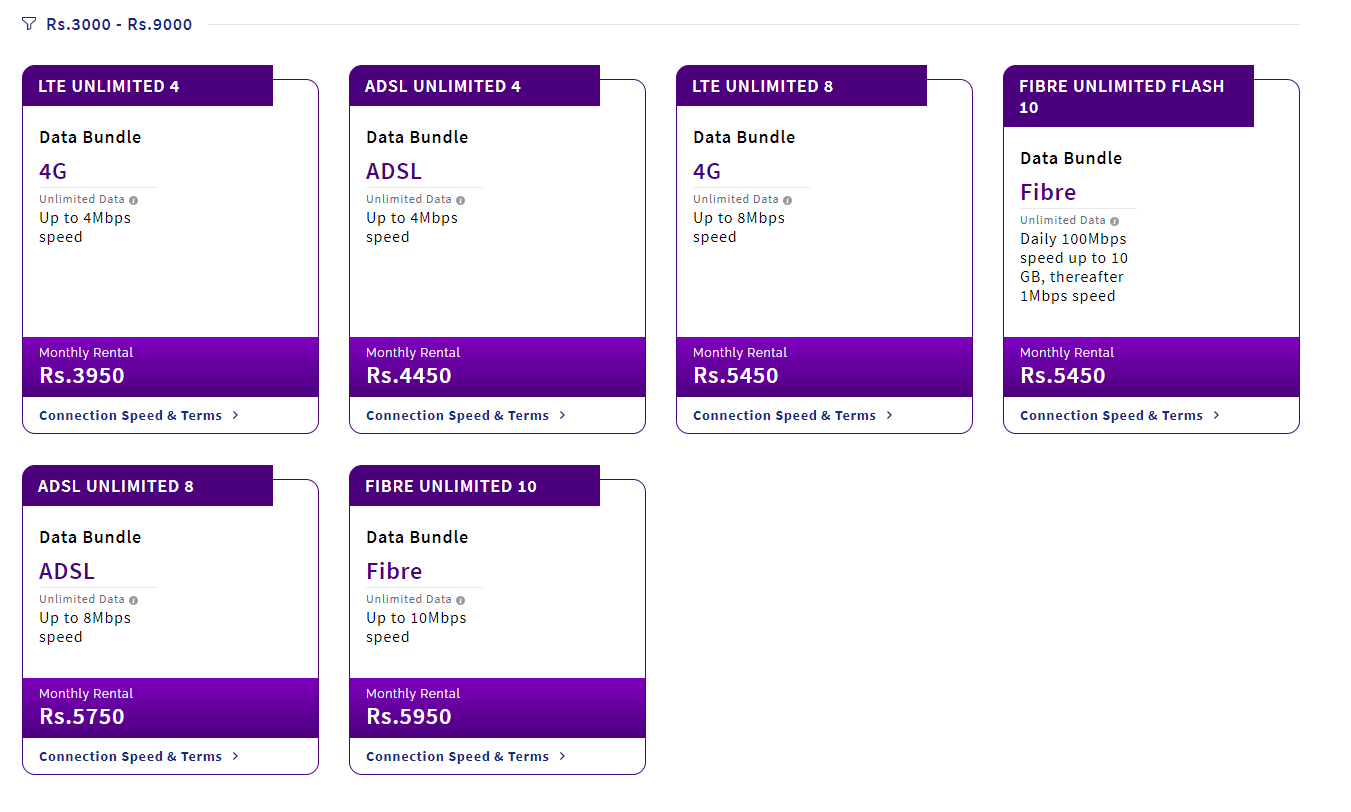Open Connection Speed & Terms for ADSL Unlimited 4
Image resolution: width=1351 pixels, height=812 pixels.
(x=466, y=415)
